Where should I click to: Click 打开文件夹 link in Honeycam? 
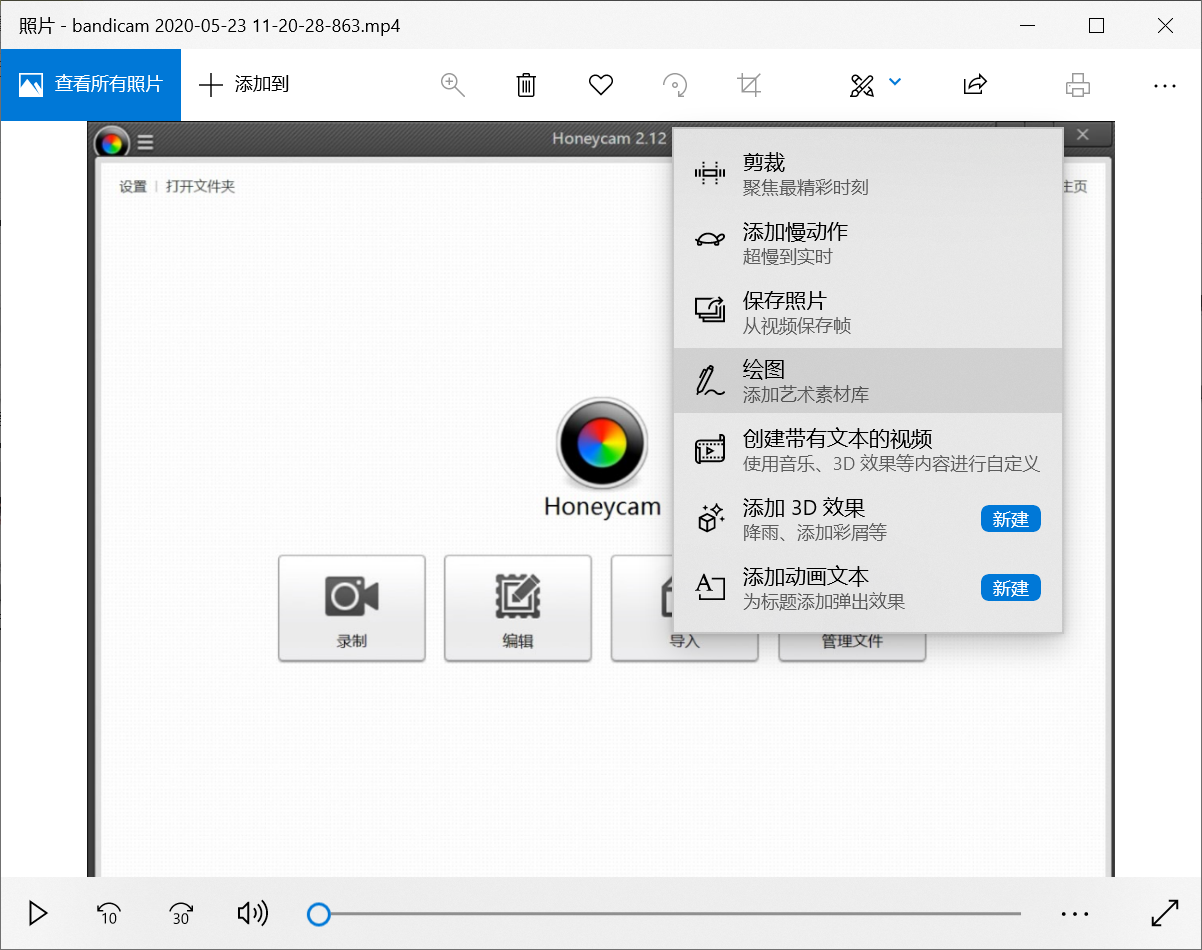pyautogui.click(x=200, y=186)
